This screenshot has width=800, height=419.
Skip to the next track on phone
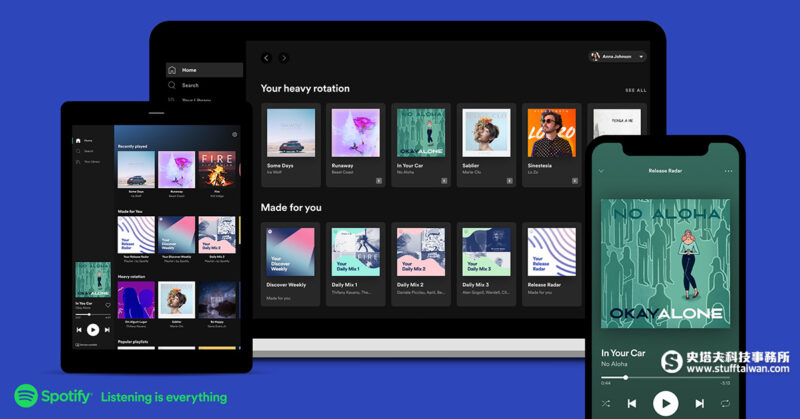click(699, 403)
